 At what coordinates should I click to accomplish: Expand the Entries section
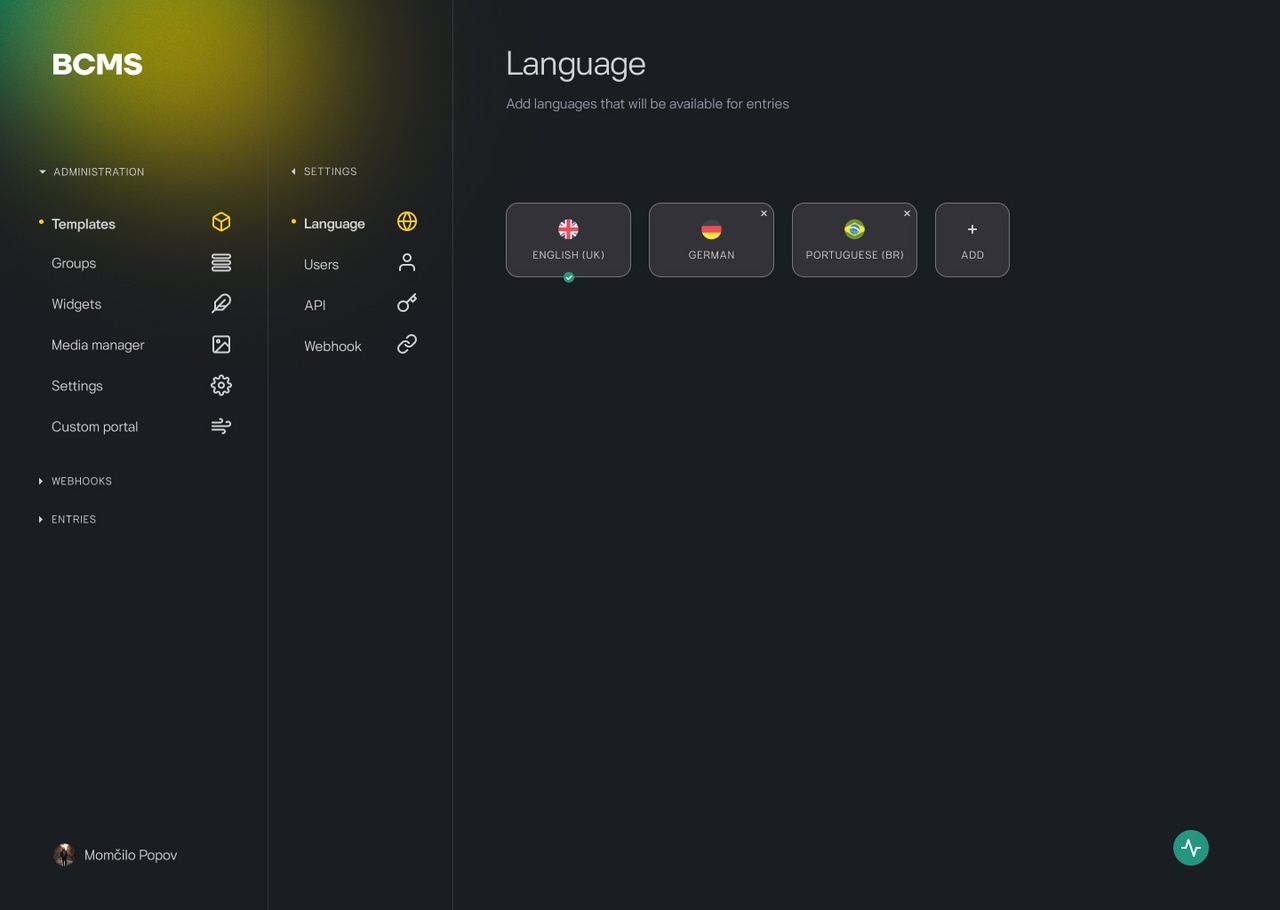(x=67, y=519)
